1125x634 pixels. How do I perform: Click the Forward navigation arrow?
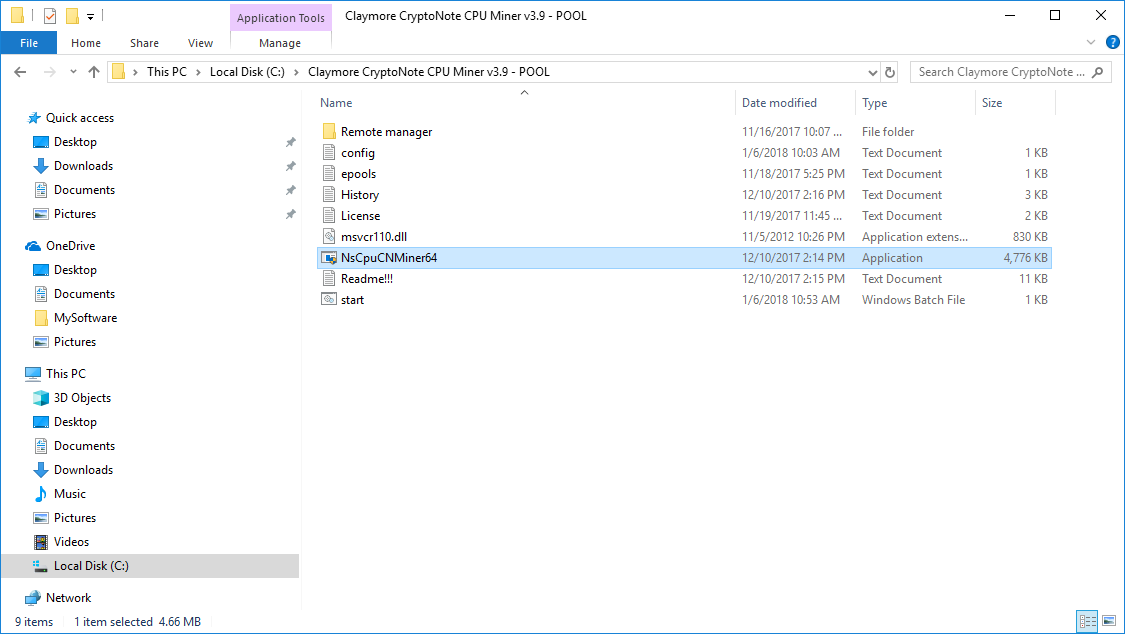coord(50,72)
